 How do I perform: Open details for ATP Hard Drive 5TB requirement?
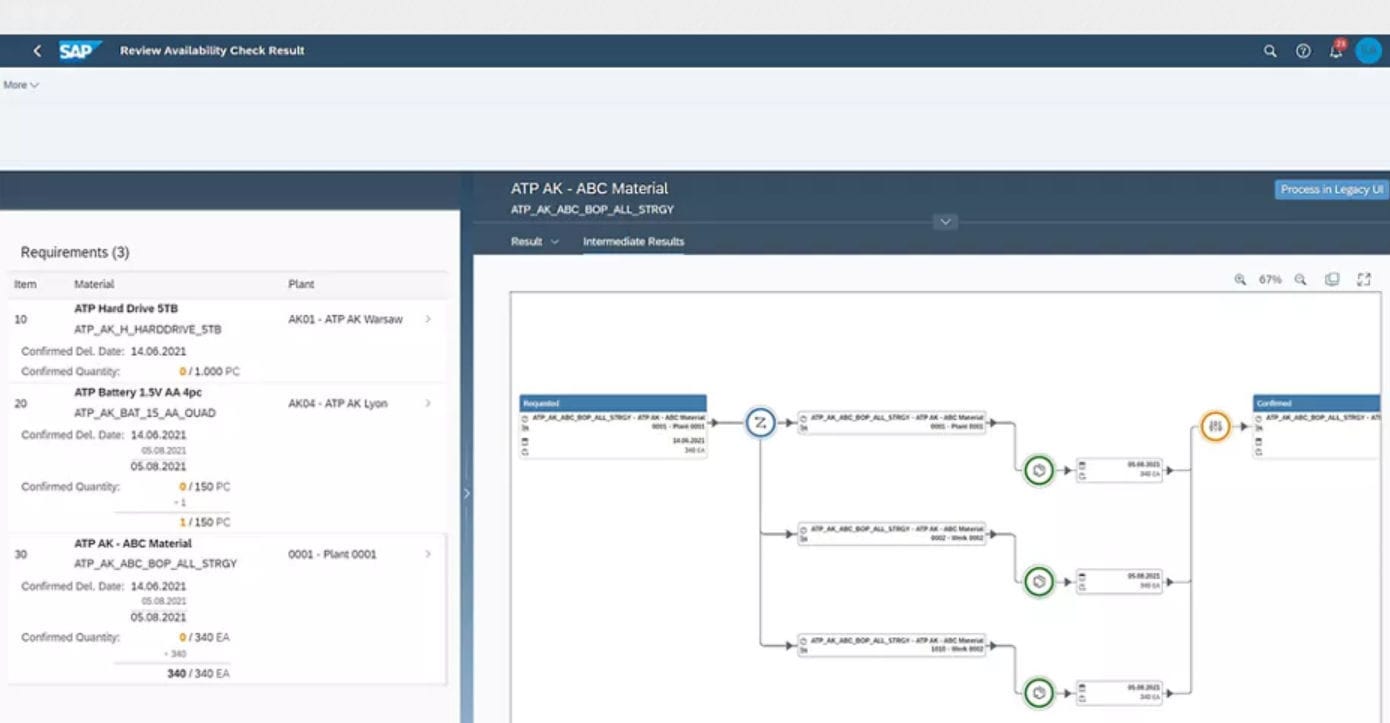(426, 318)
